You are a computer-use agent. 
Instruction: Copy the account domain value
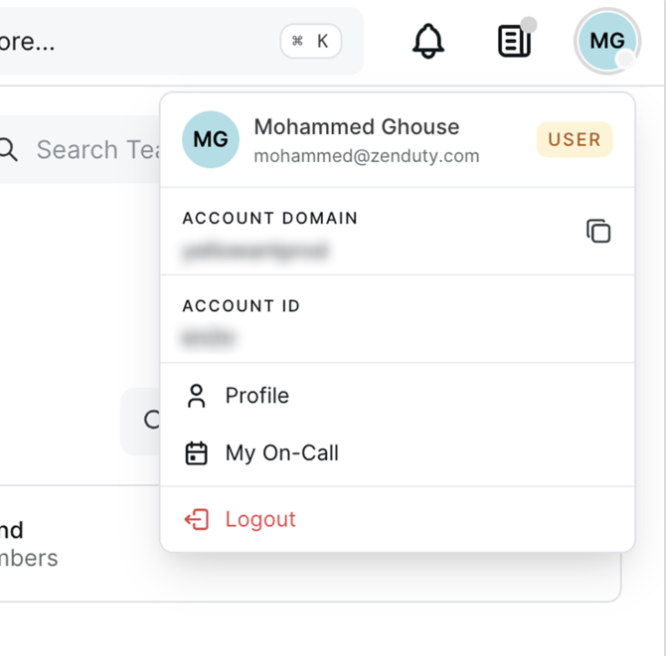598,231
